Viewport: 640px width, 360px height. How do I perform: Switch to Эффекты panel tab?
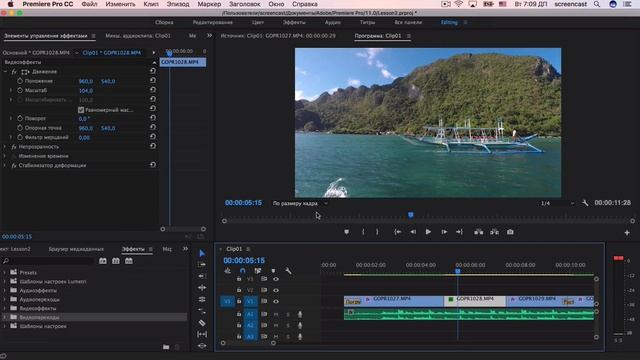pos(133,249)
